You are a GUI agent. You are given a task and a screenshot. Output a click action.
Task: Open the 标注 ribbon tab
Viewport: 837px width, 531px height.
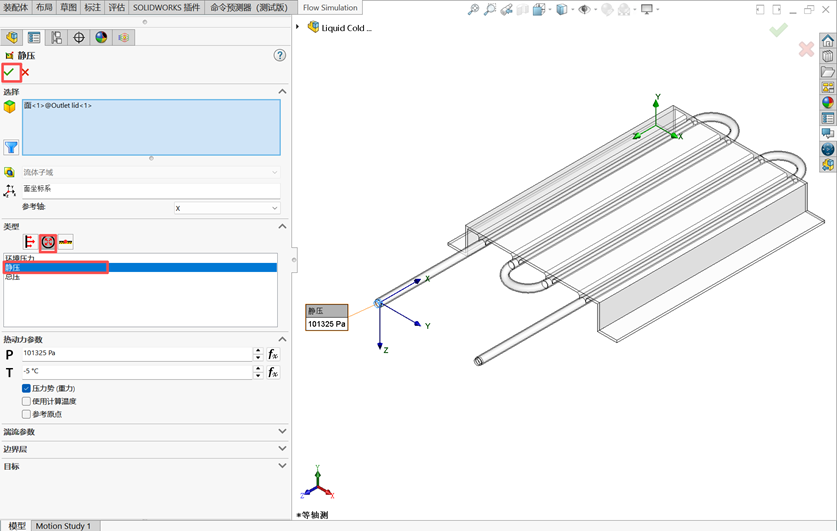point(92,7)
